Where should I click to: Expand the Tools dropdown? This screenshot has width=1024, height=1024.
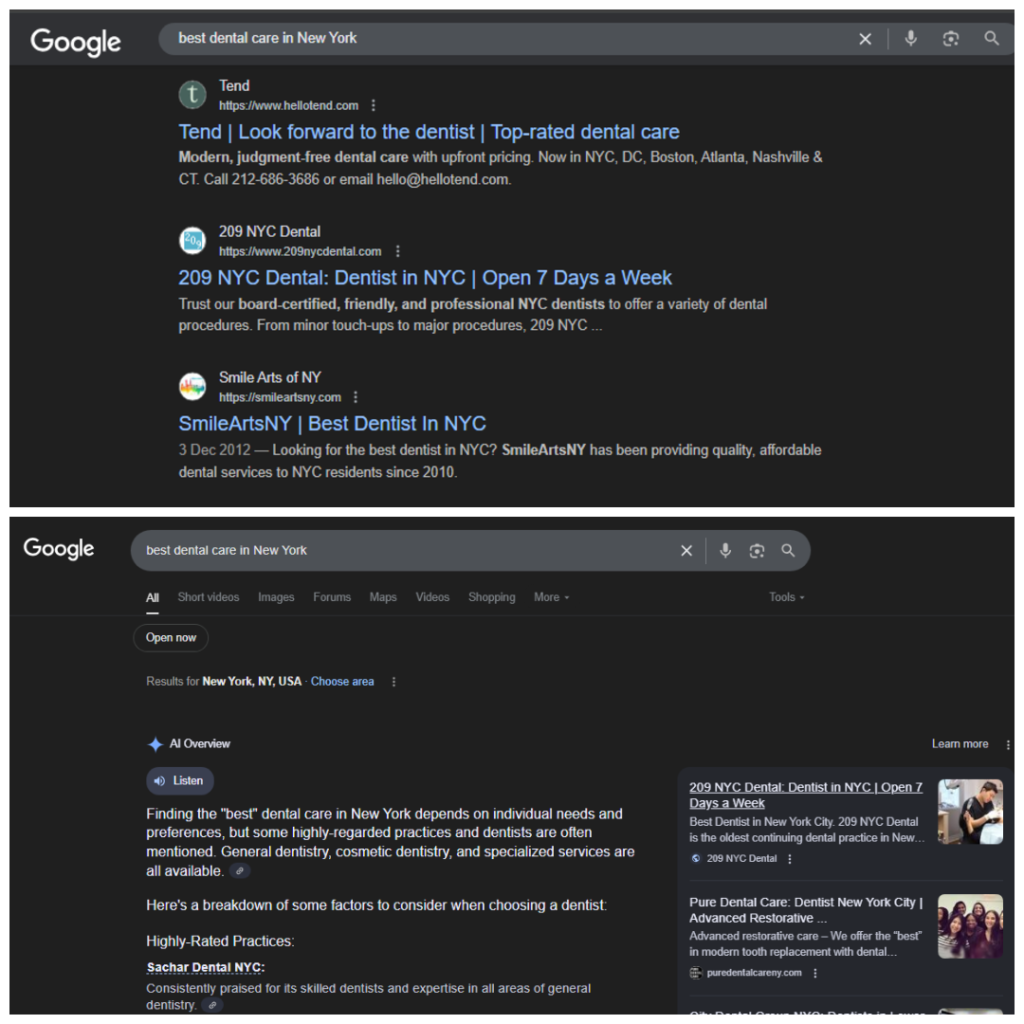787,597
